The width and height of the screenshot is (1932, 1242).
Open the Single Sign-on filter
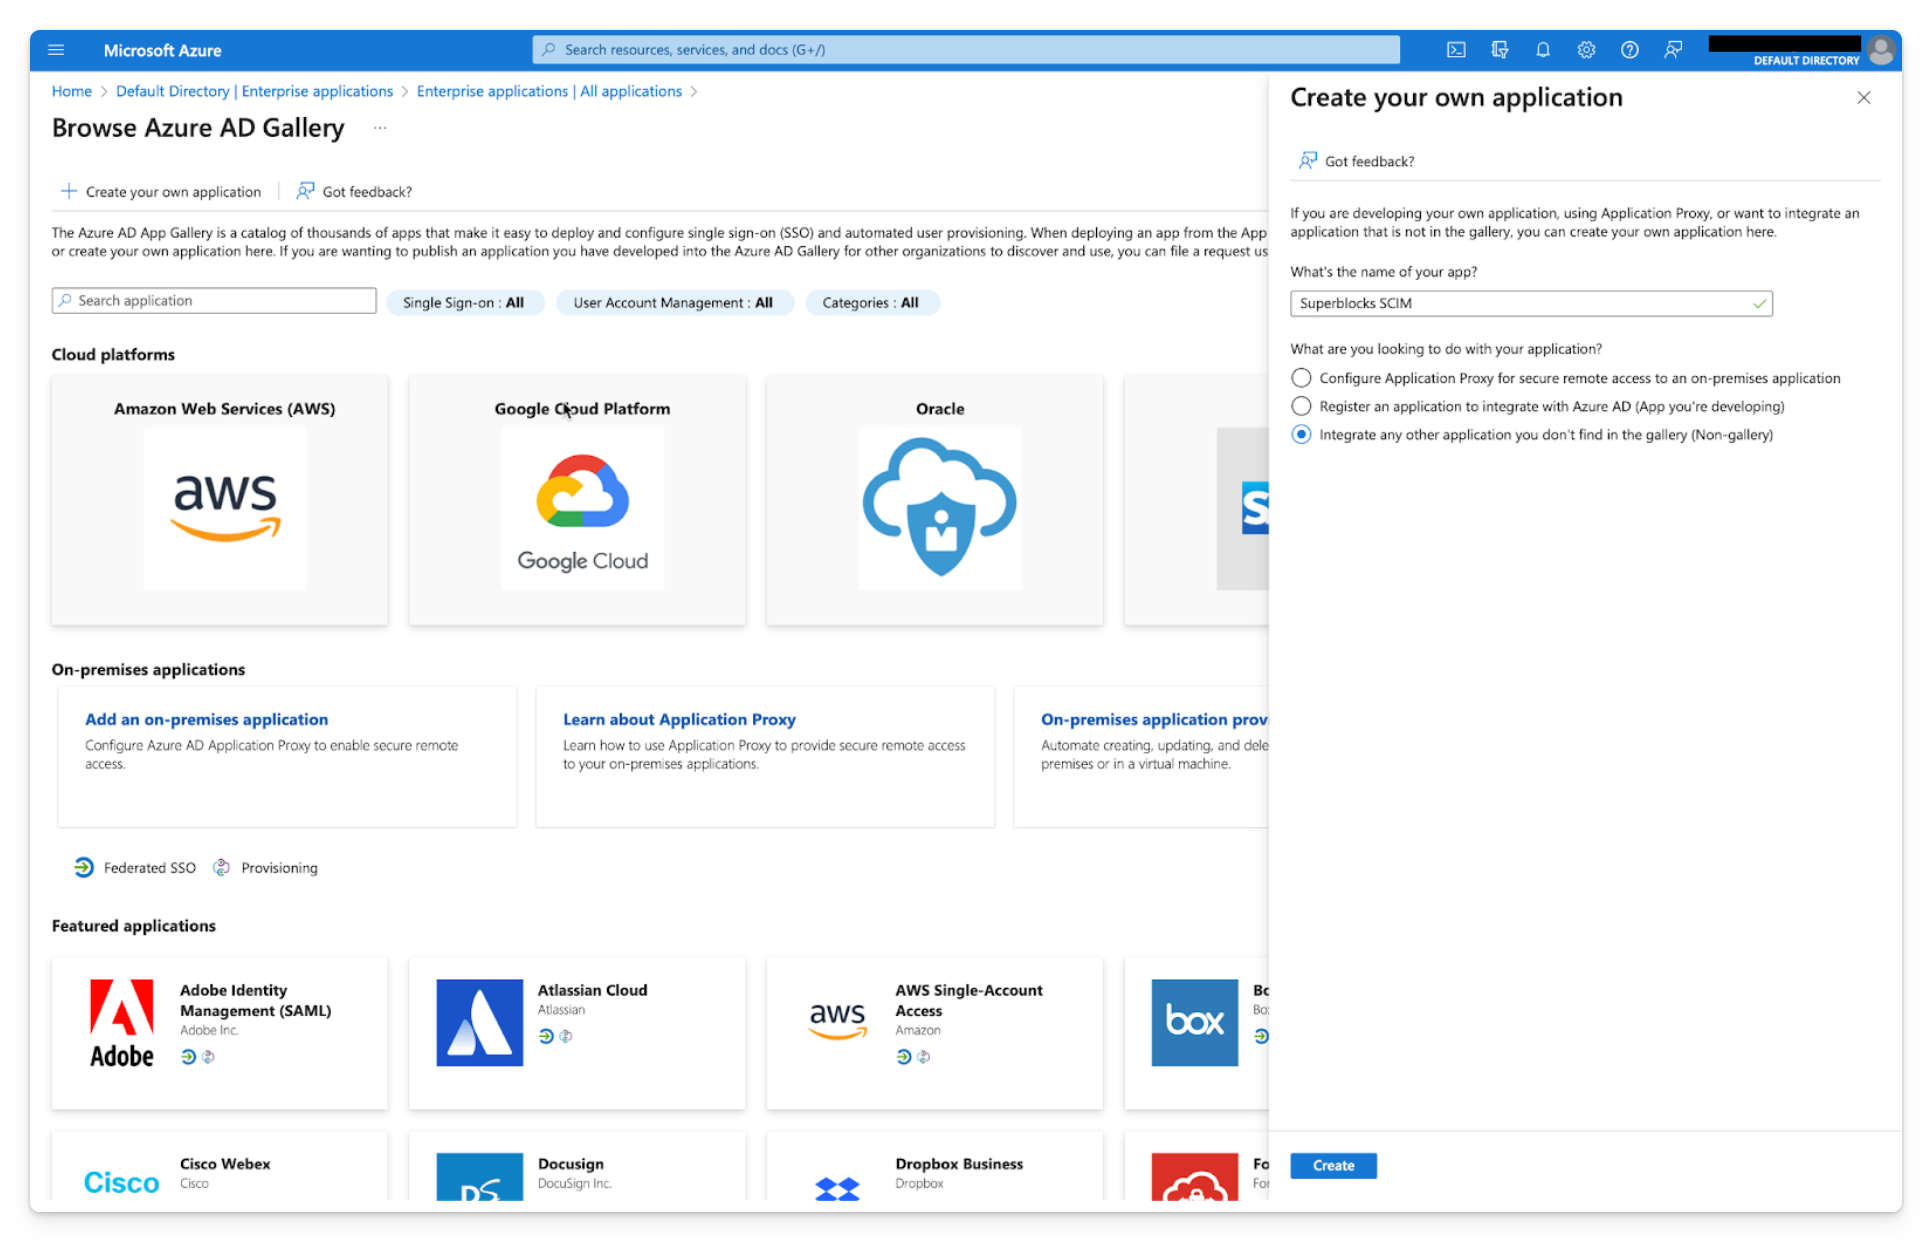[465, 302]
